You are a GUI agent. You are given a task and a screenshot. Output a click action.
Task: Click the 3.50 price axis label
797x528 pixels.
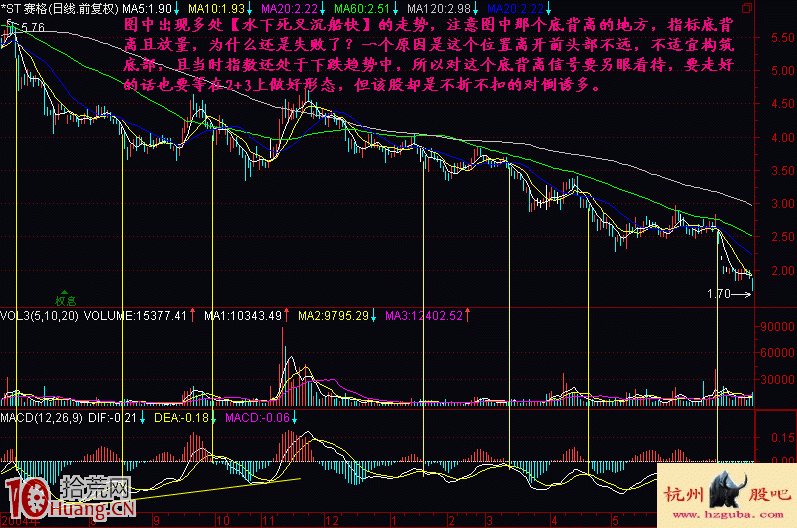pos(782,170)
